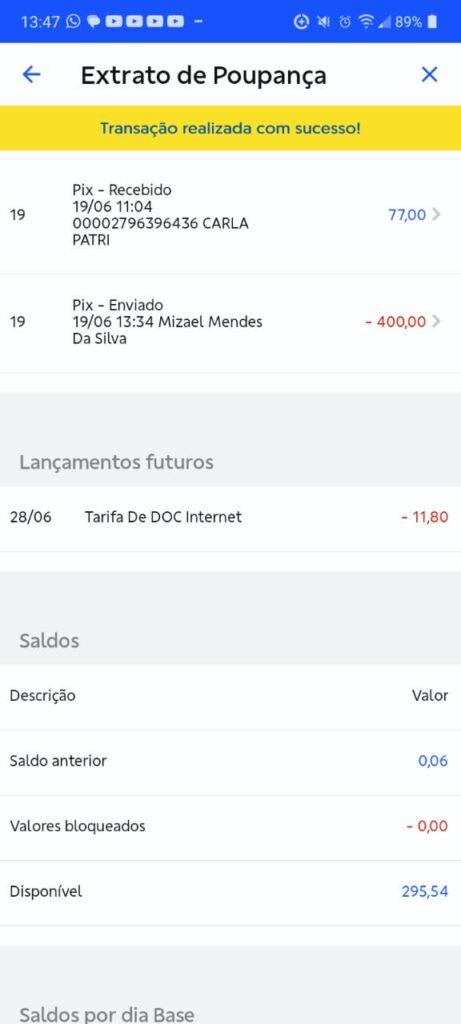Tap the first YouTube notification icon
This screenshot has height=1024, width=461.
click(x=114, y=22)
